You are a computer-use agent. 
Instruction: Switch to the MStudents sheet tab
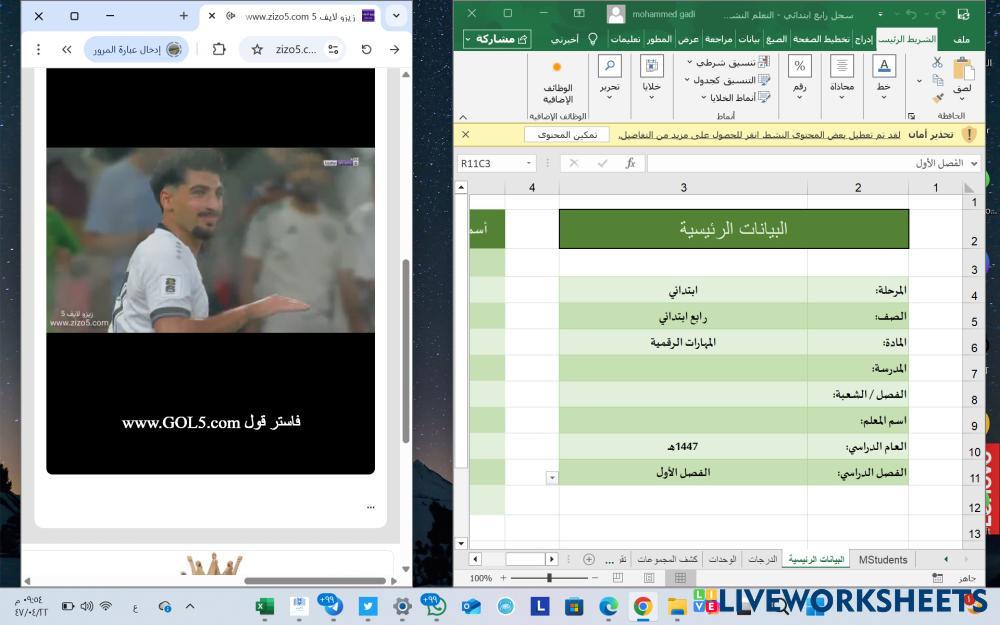(883, 559)
